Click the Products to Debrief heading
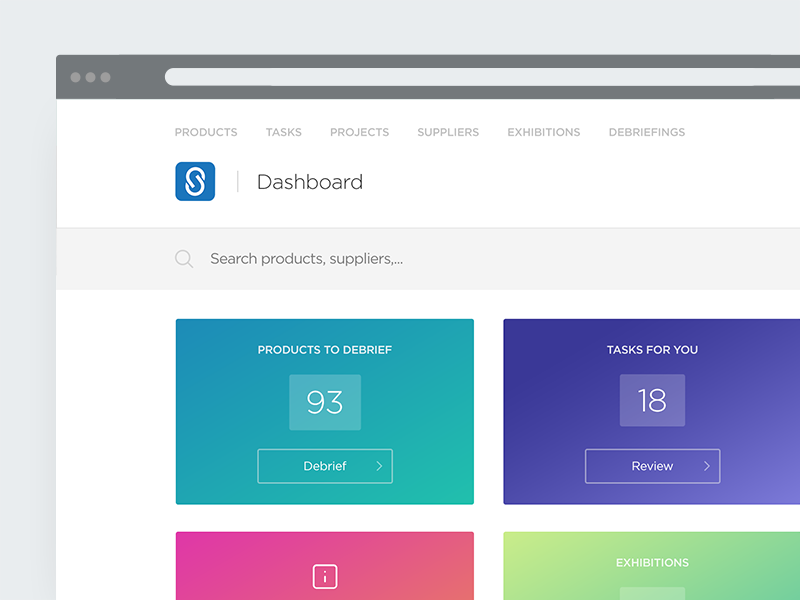 [x=325, y=350]
